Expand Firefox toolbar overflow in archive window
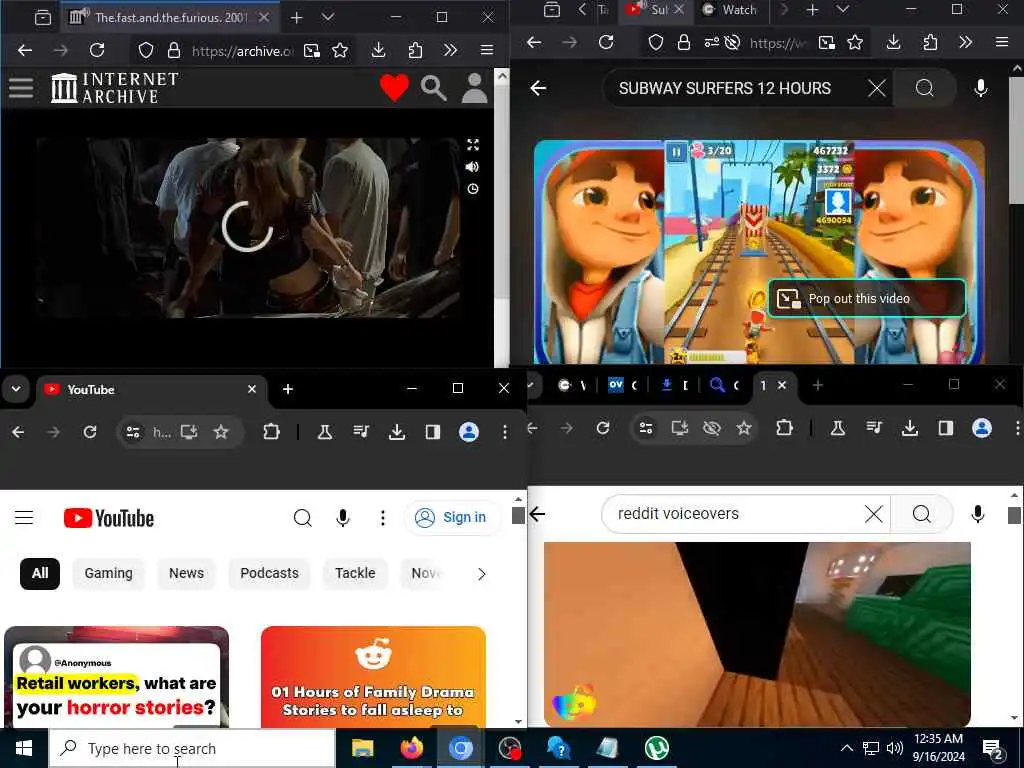This screenshot has width=1024, height=768. (450, 50)
